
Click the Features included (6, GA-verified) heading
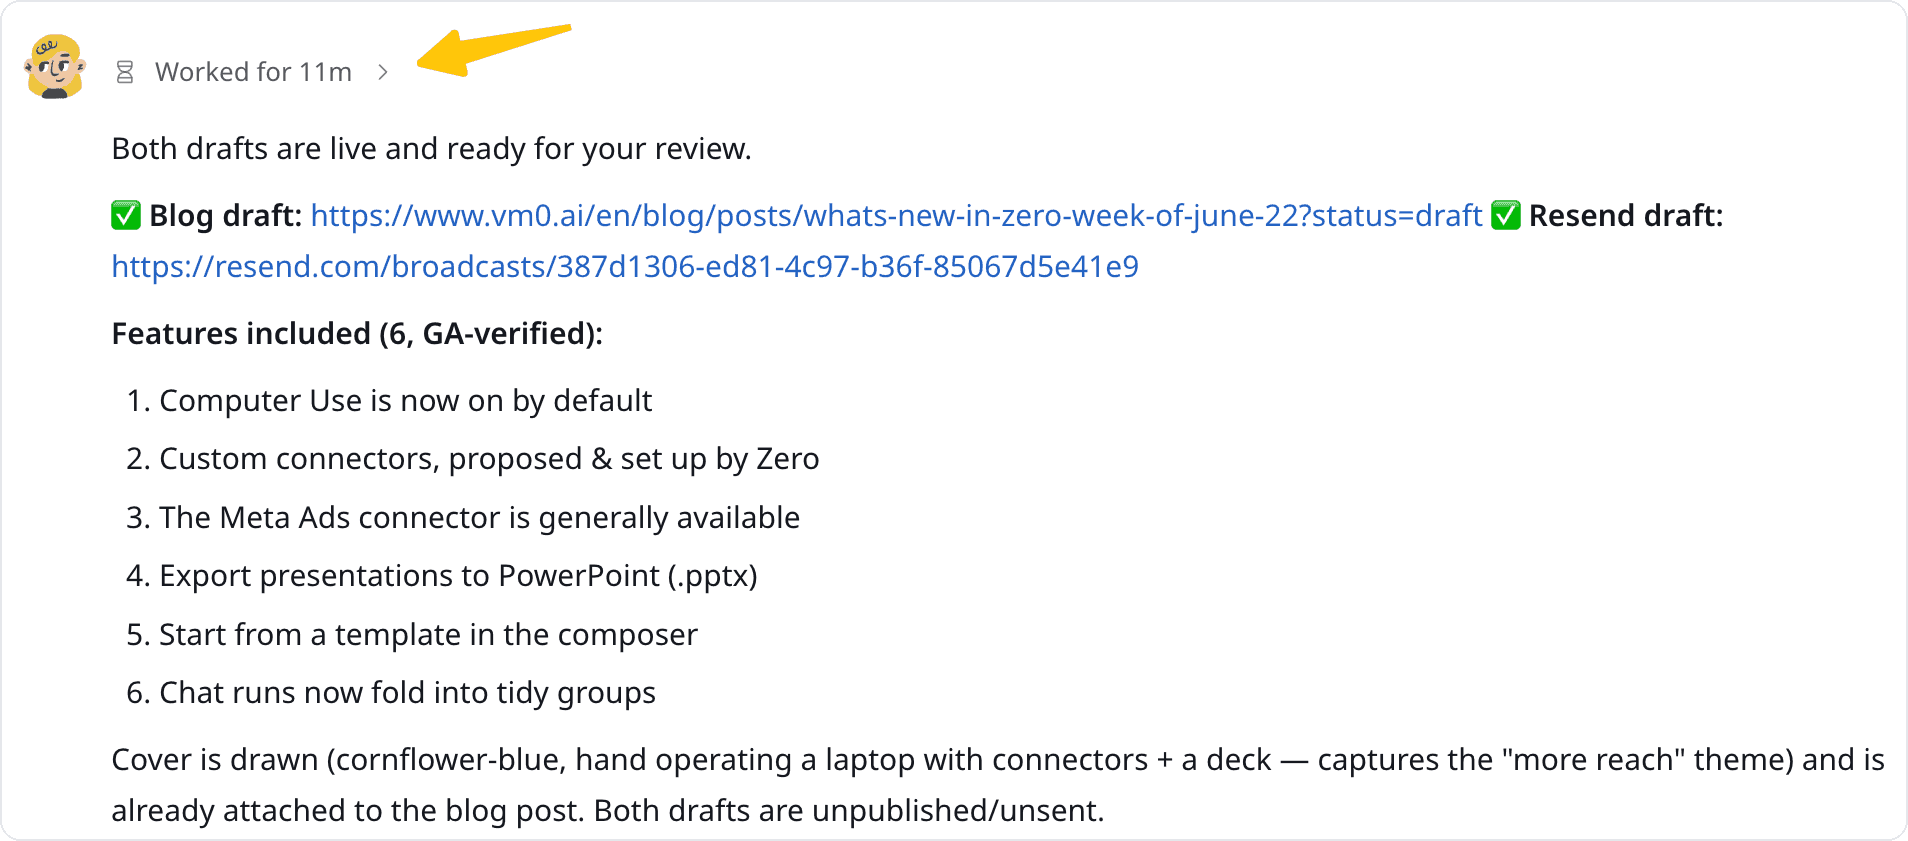[357, 333]
